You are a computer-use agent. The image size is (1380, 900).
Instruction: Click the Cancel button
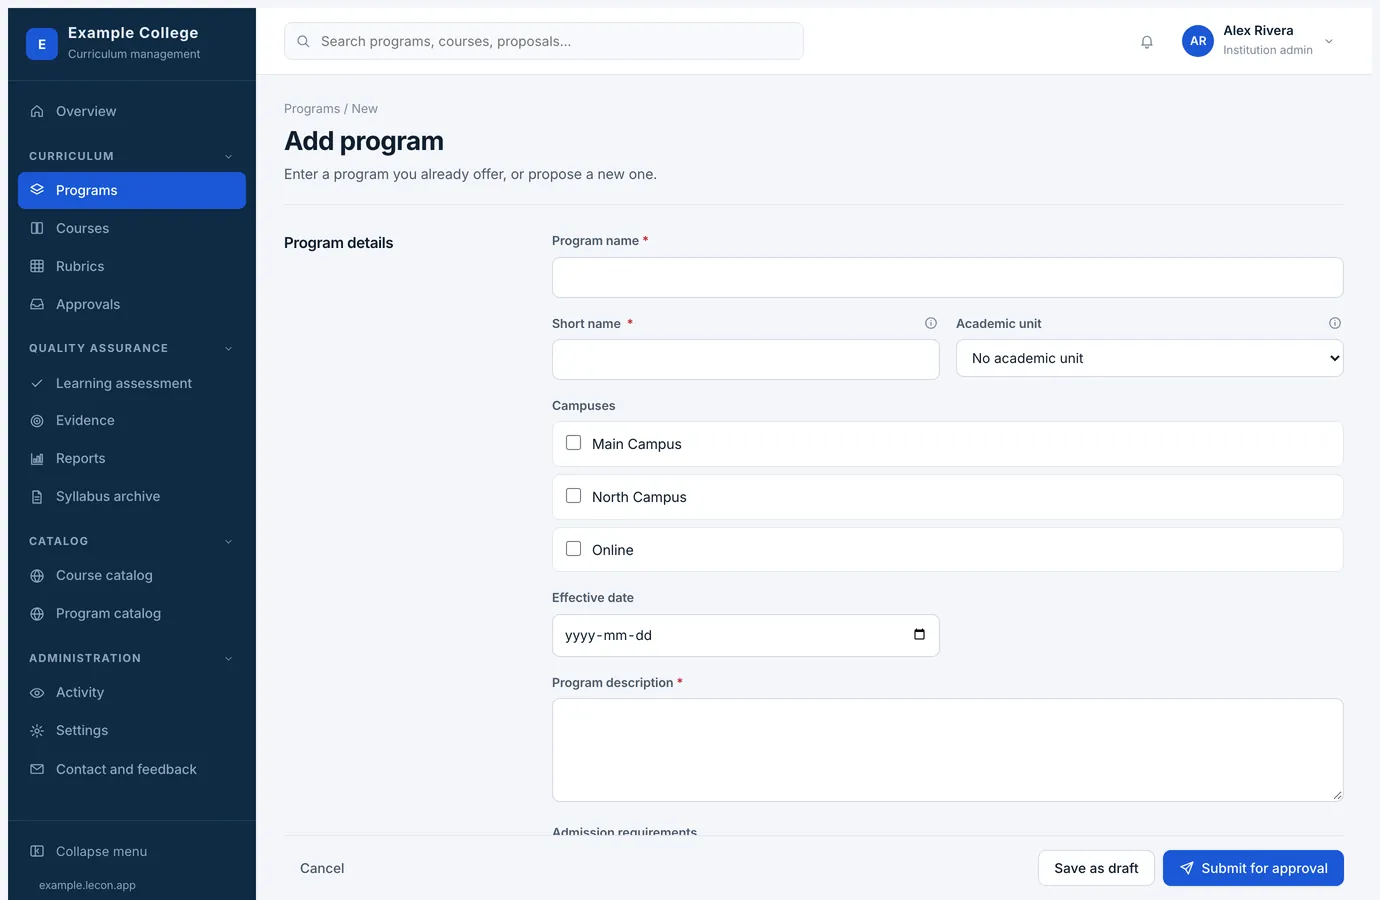[322, 868]
